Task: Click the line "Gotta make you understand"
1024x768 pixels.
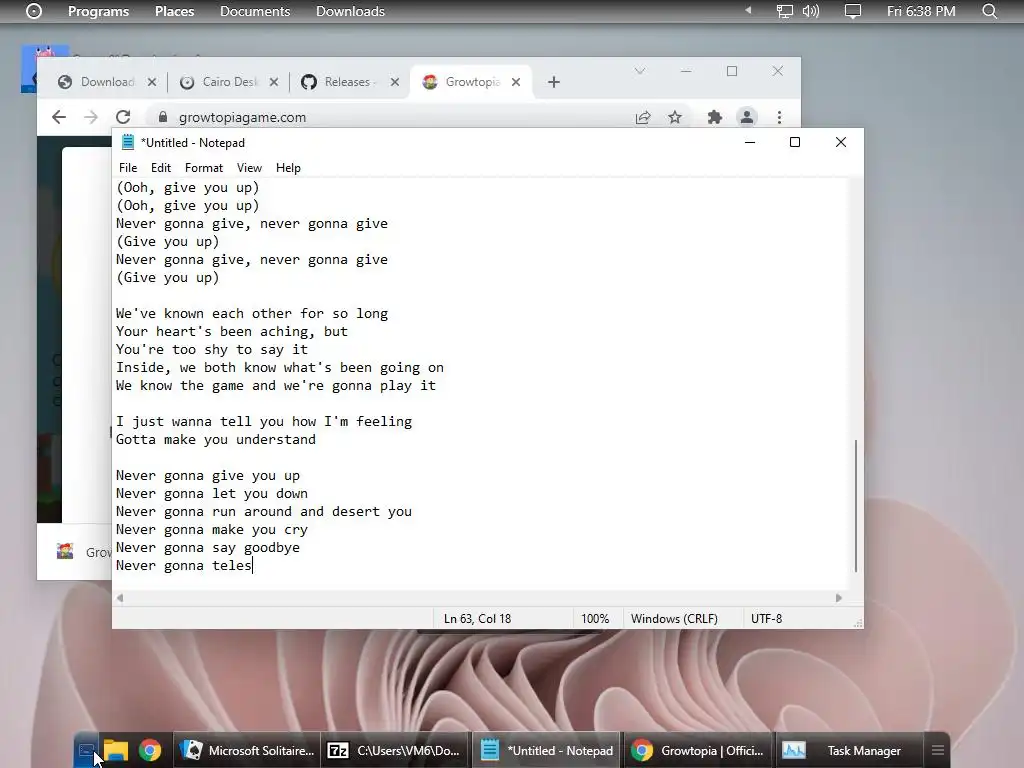Action: tap(216, 440)
